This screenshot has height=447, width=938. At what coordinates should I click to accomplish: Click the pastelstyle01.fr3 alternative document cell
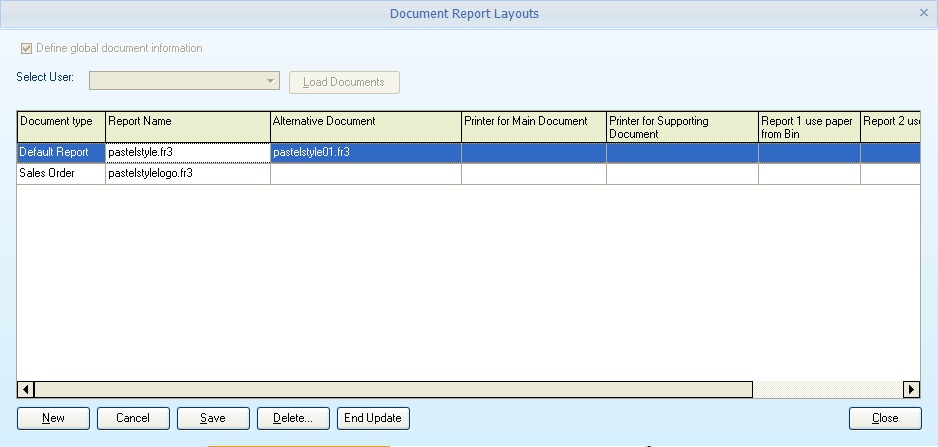coord(365,152)
